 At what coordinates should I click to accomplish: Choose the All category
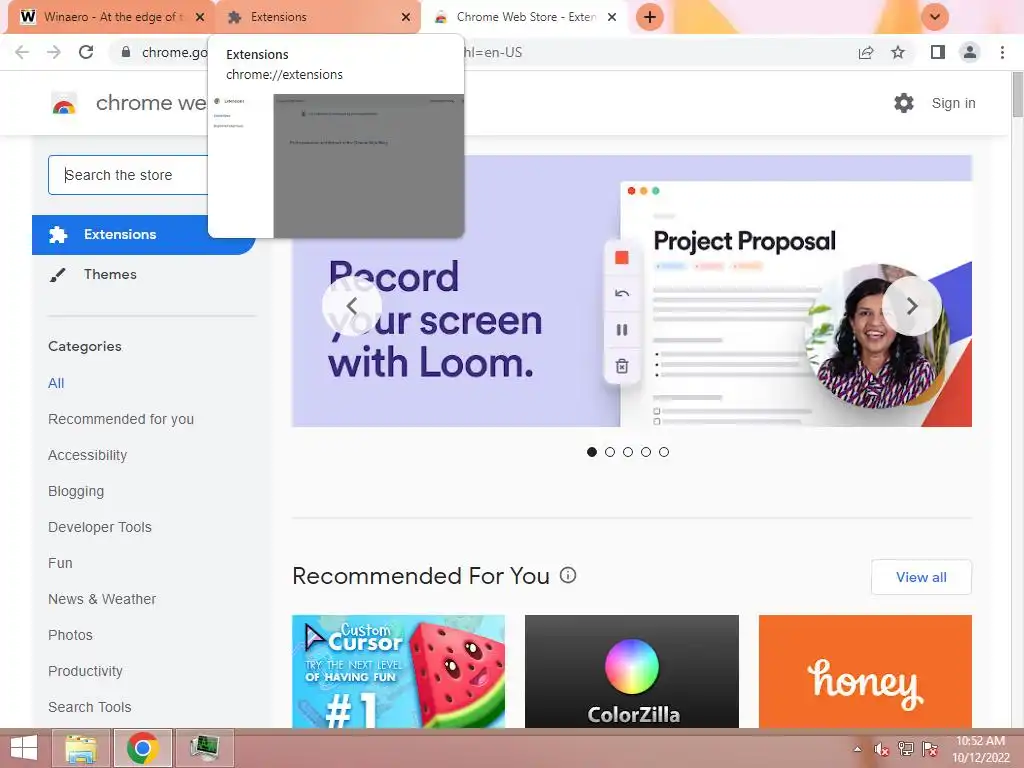(56, 383)
